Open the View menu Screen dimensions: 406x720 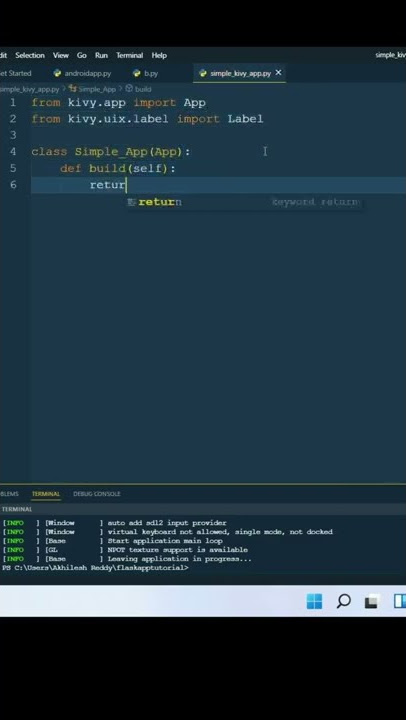pyautogui.click(x=61, y=55)
